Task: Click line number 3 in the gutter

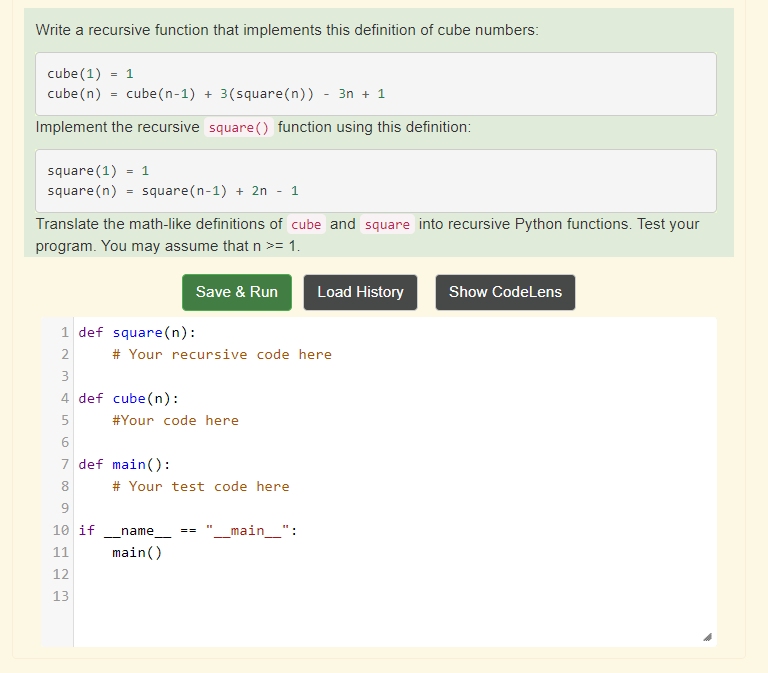Action: [x=65, y=376]
